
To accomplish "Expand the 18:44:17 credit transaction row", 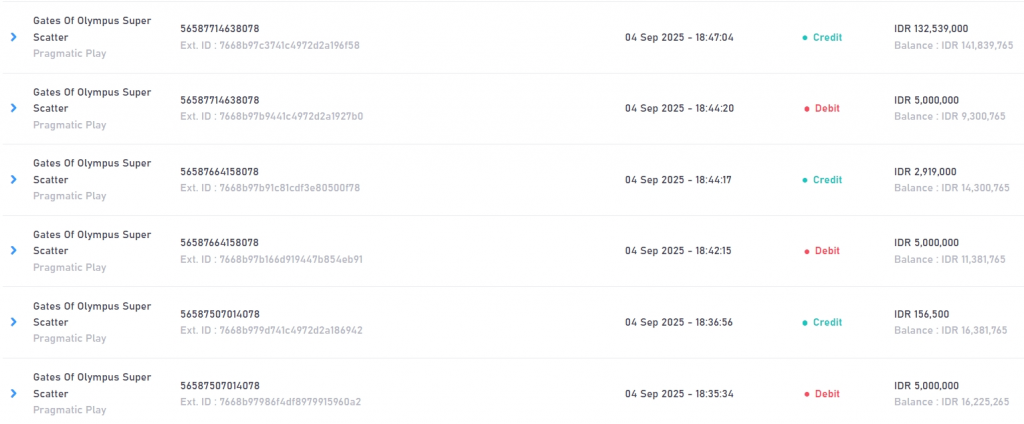I will point(13,179).
